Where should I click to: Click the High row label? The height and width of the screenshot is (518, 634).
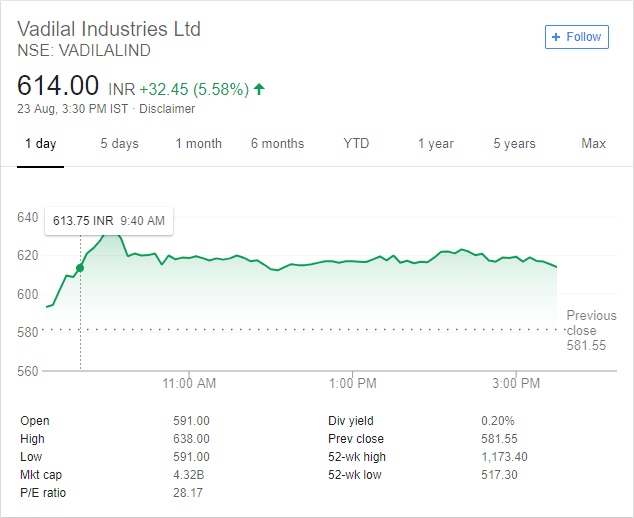point(32,439)
